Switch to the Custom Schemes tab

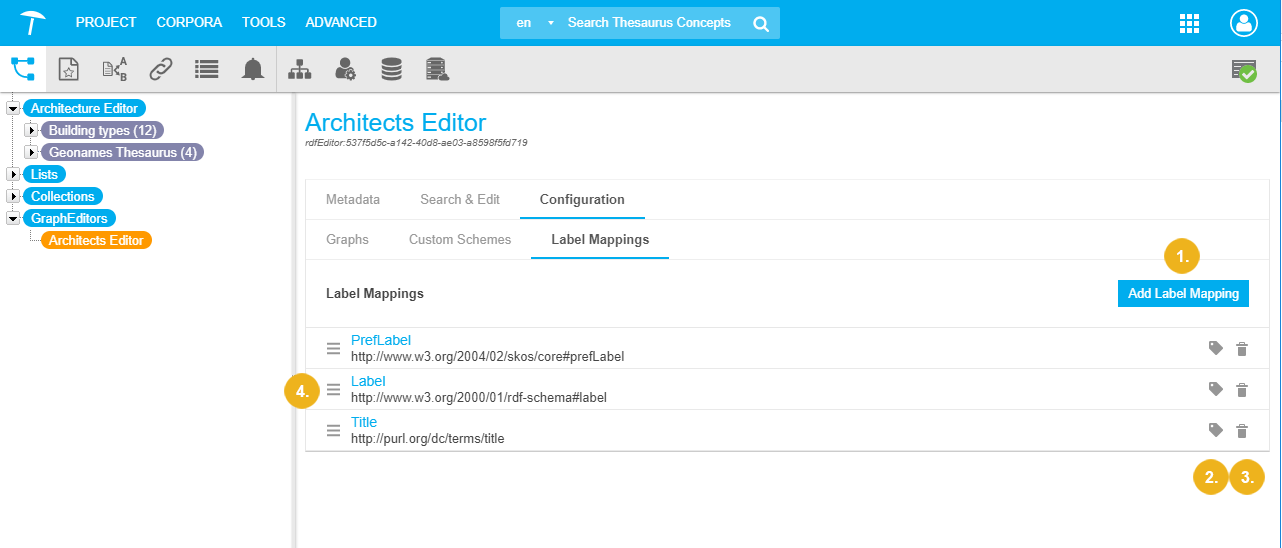[459, 239]
